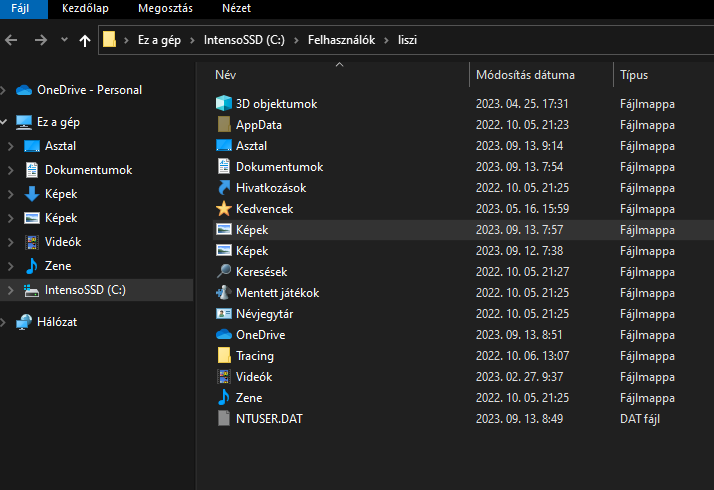This screenshot has width=714, height=490.
Task: Click the download-arrow Képek icon in sidebar
Action: click(32, 194)
